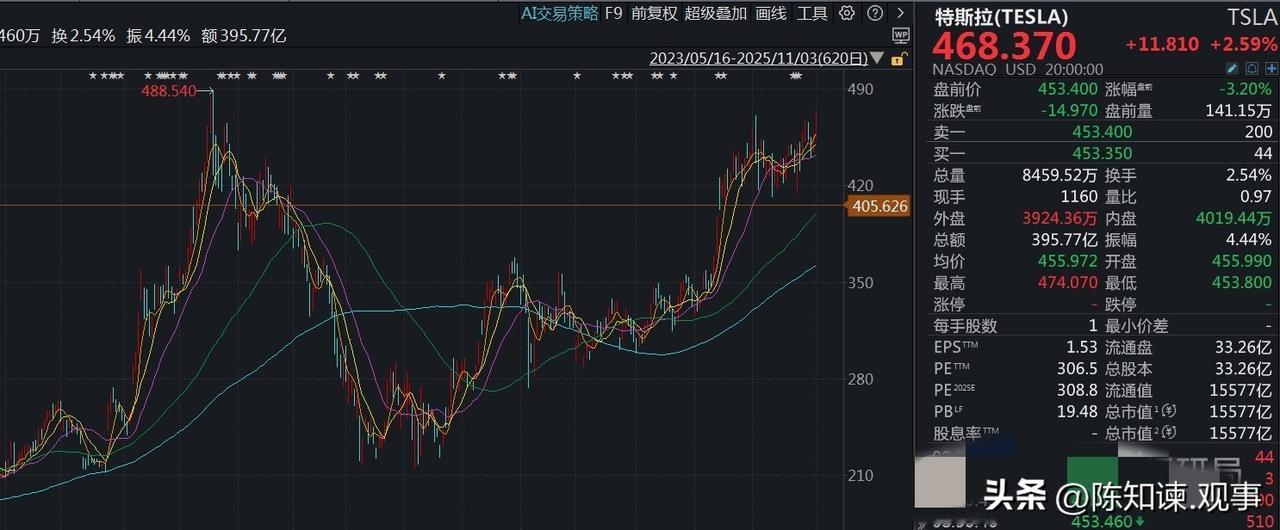
Task: Click 盘前量 value 141.15万
Action: (1237, 111)
